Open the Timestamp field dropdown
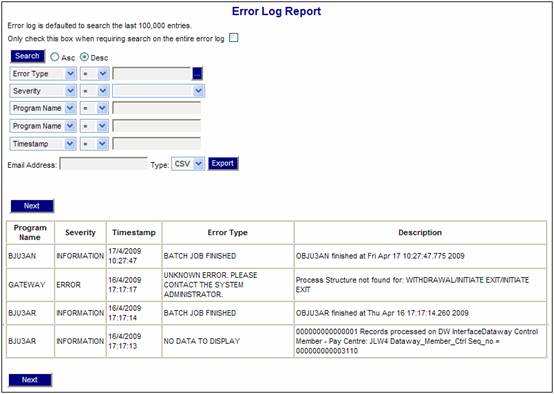 43,144
